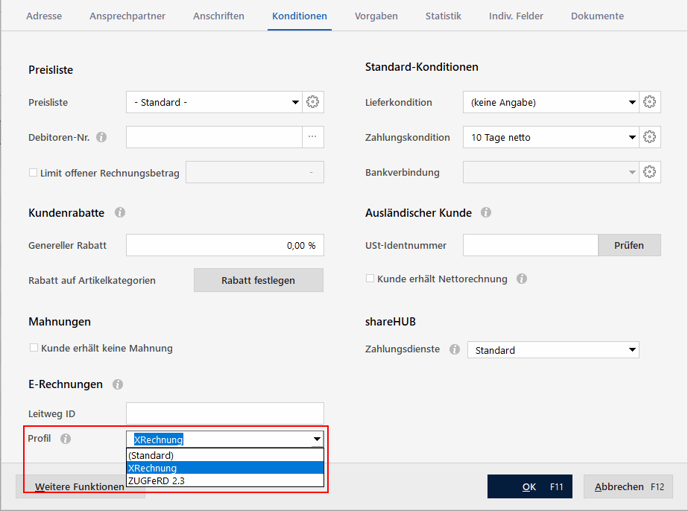This screenshot has height=511, width=688.
Task: Show info icon next to Debitoren-Nr.
Action: coord(101,137)
